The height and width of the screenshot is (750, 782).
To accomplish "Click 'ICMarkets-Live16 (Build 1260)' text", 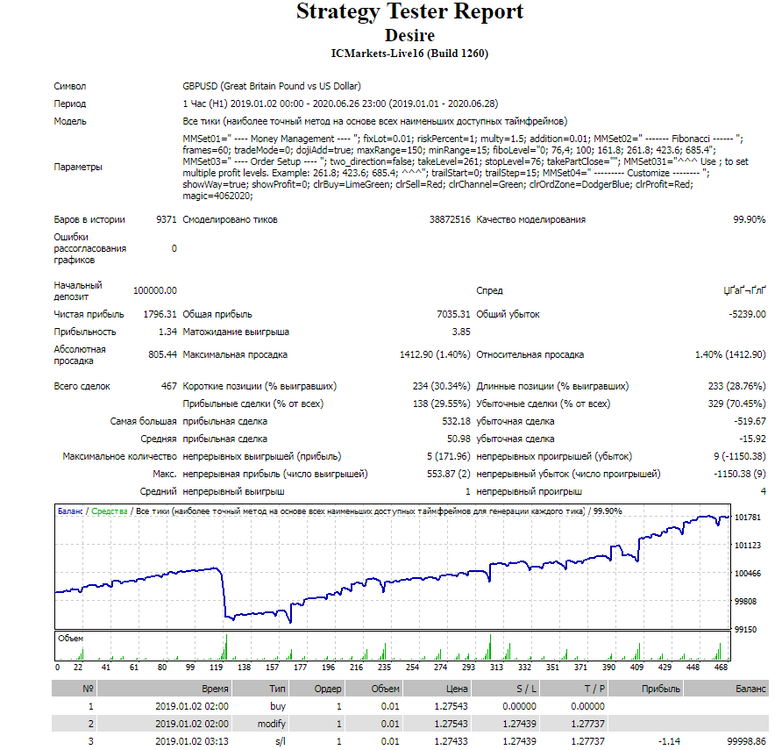I will [409, 53].
